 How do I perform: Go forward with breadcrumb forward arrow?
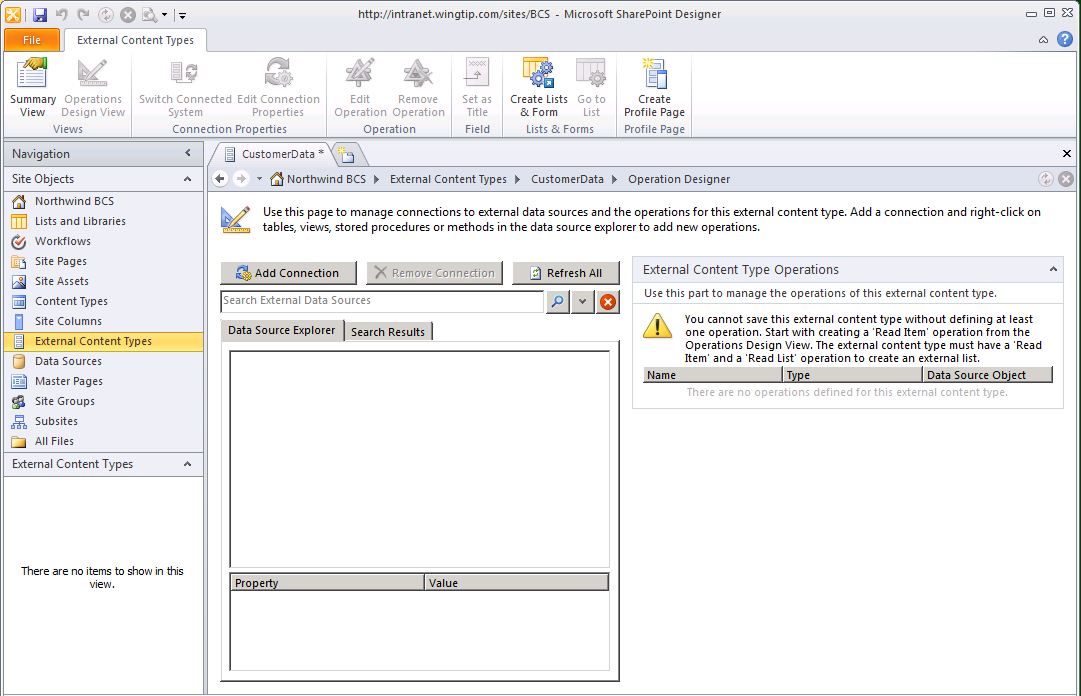[241, 179]
